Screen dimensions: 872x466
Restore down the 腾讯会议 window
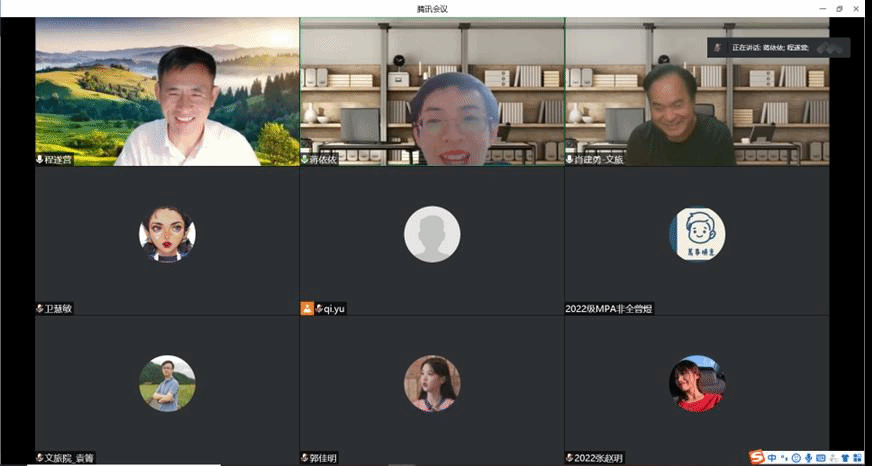[x=839, y=8]
